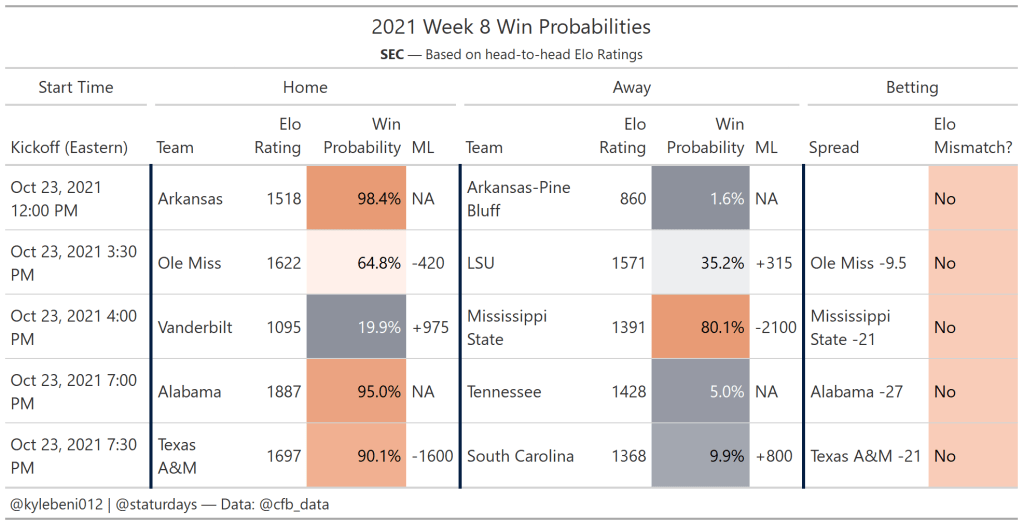Select the -2100 moneyline value
The width and height of the screenshot is (1023, 525).
click(774, 327)
